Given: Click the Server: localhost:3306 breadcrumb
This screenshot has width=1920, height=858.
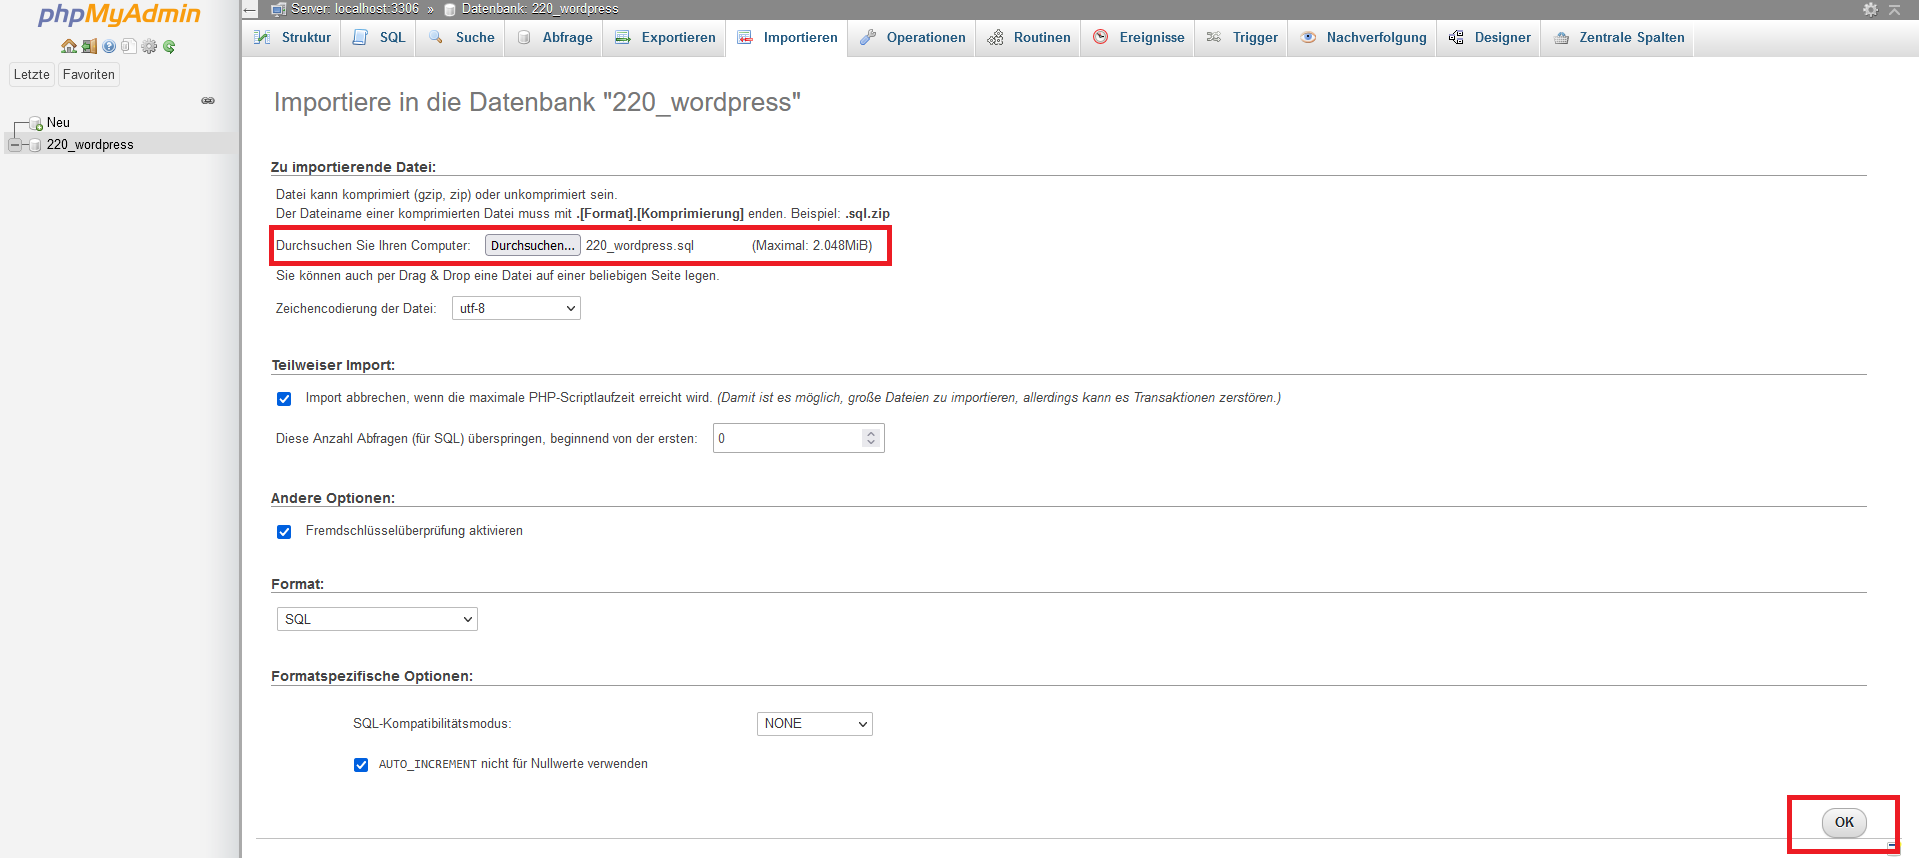Looking at the screenshot, I should coord(354,9).
